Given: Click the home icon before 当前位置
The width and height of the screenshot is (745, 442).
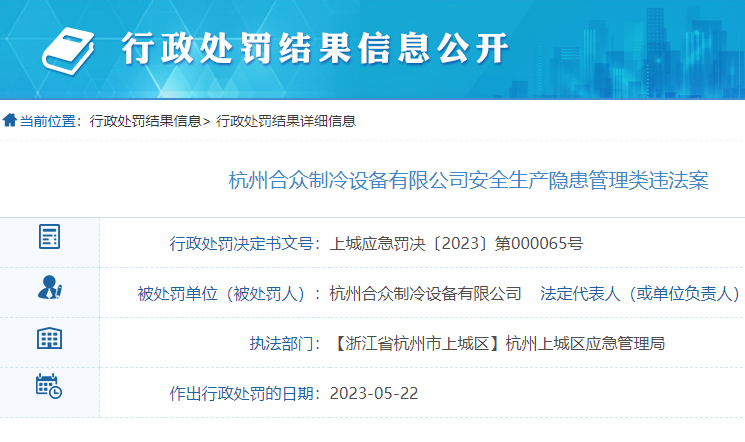Looking at the screenshot, I should point(10,120).
